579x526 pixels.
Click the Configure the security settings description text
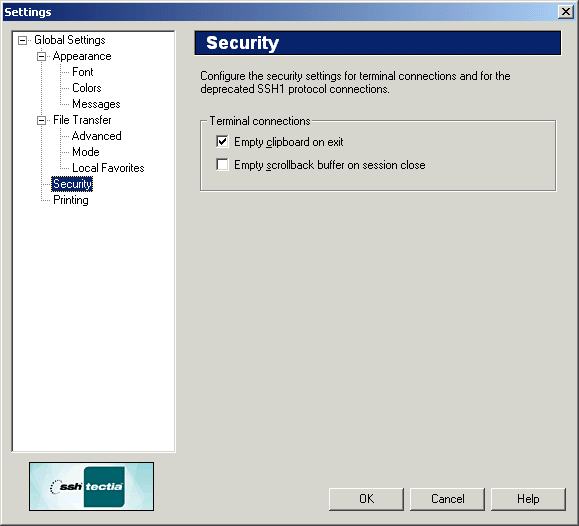click(x=355, y=82)
